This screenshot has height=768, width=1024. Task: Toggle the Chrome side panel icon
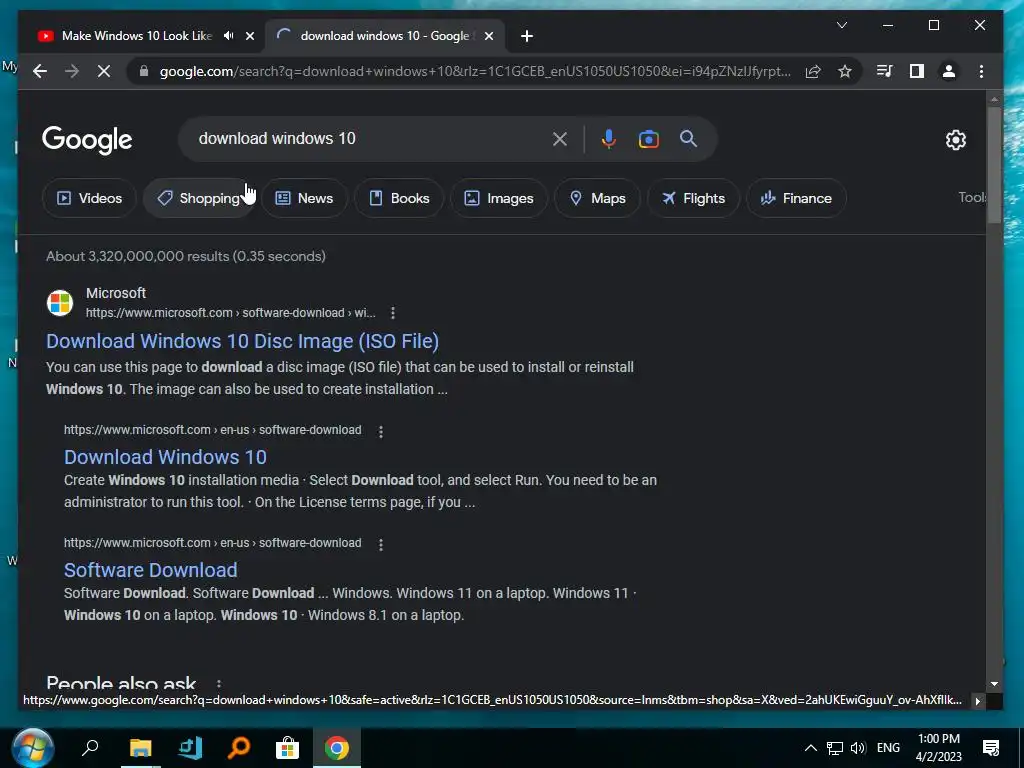pos(917,71)
